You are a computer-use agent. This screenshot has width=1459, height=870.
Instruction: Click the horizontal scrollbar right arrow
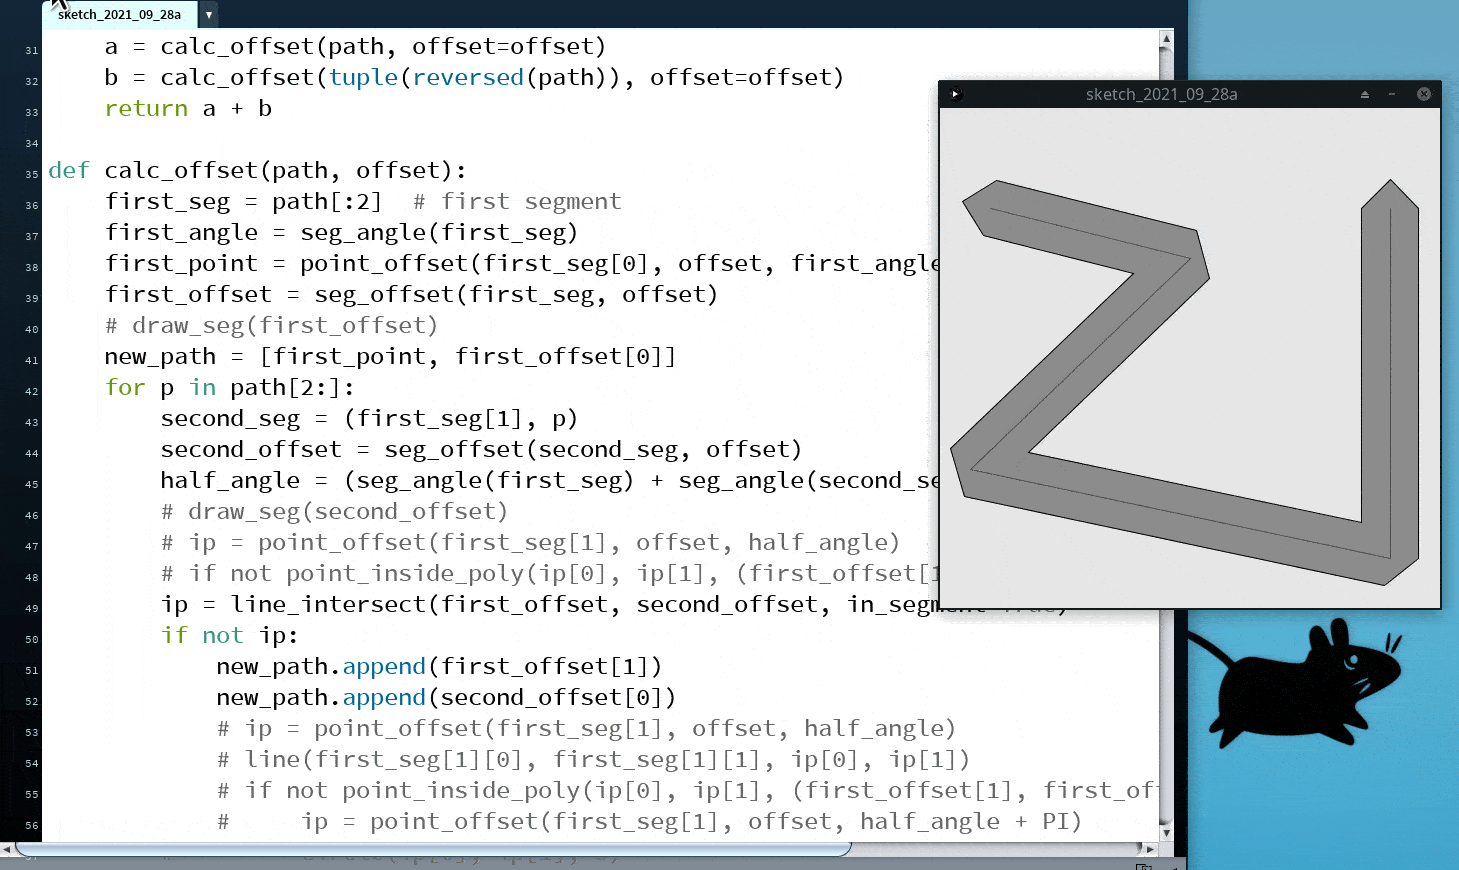[1150, 849]
